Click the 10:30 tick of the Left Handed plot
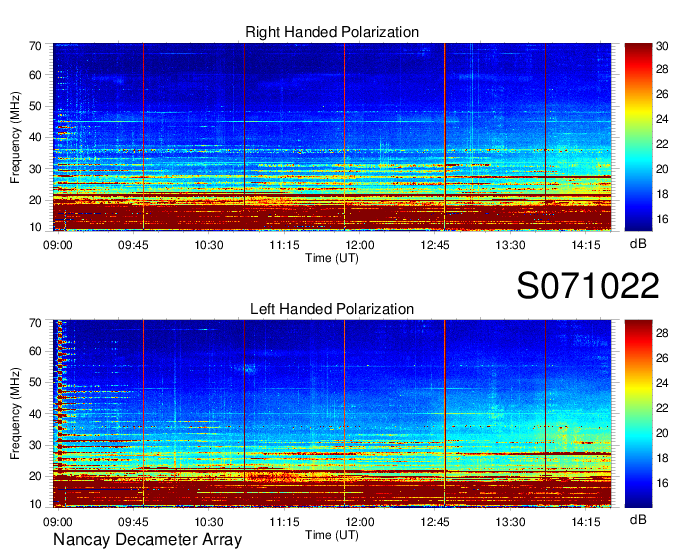Screen dimensions: 680x552 click(209, 522)
